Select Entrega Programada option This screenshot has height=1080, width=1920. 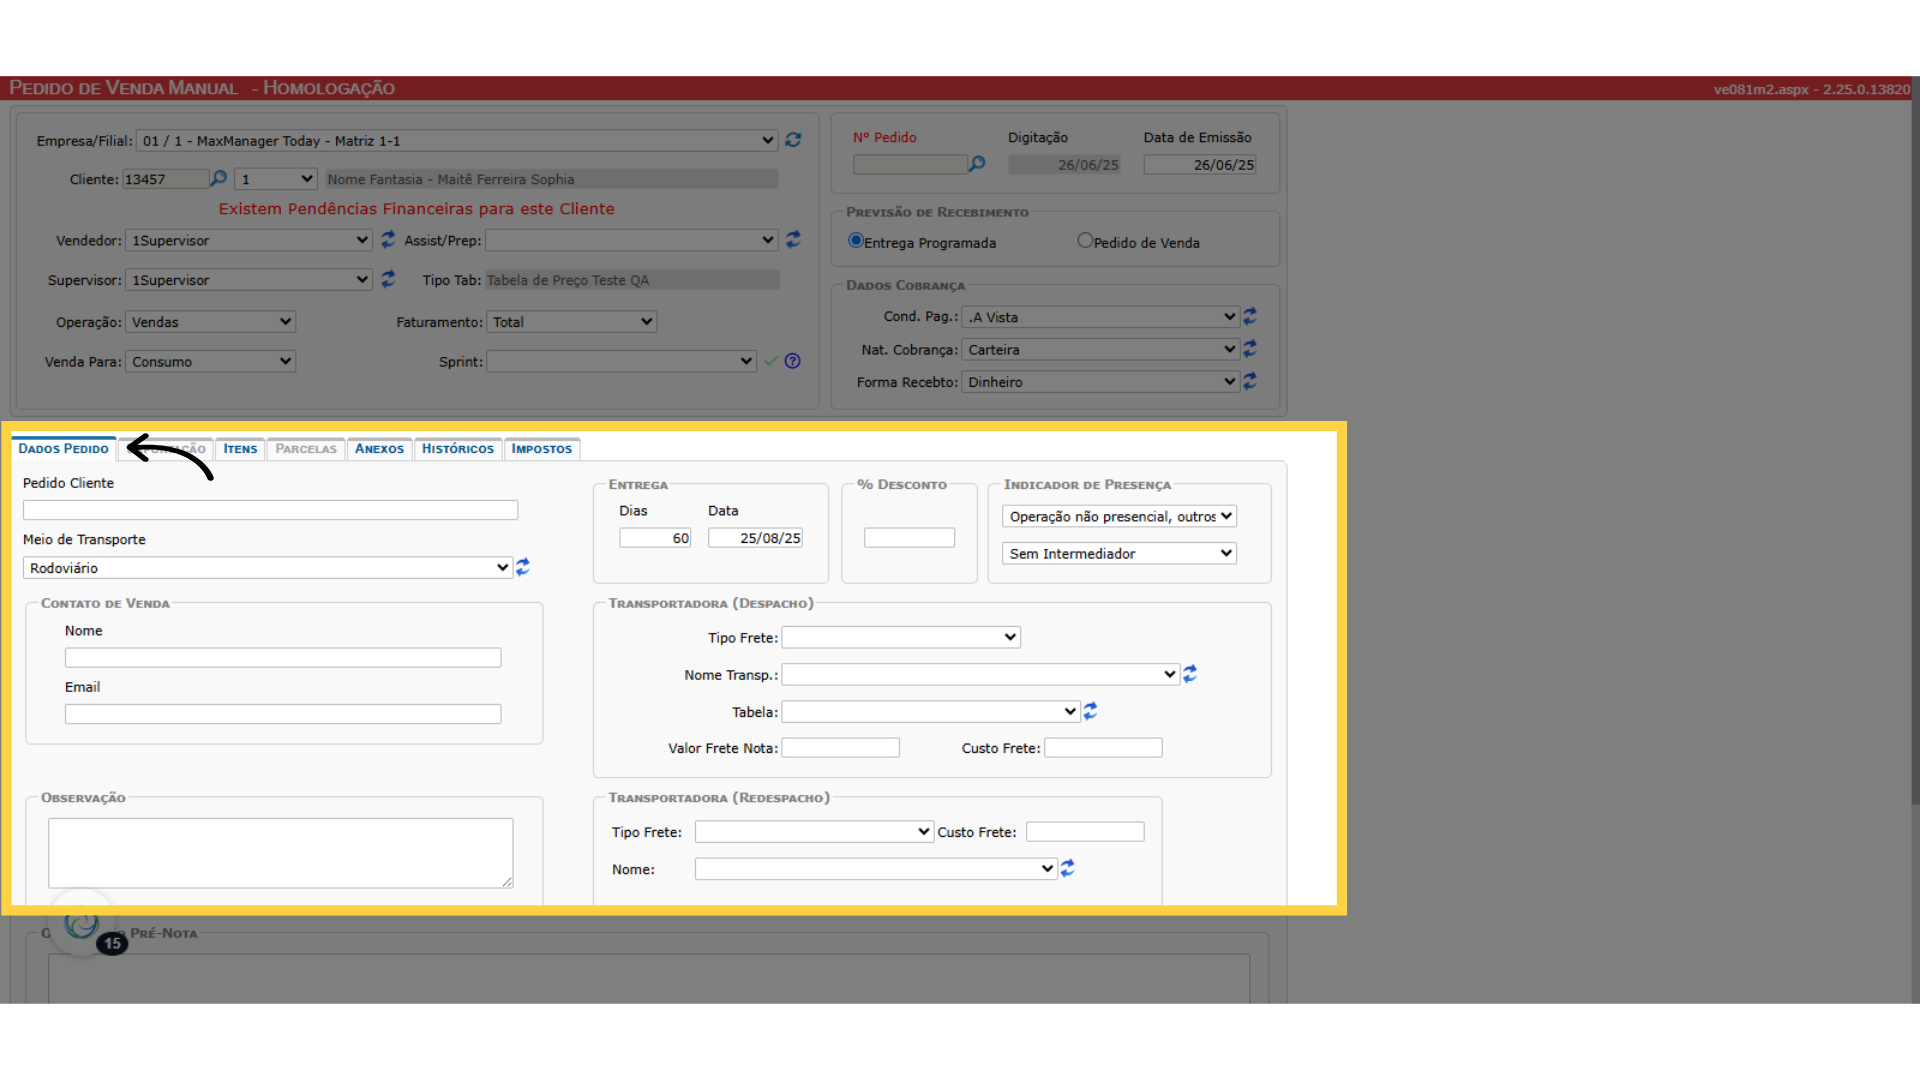tap(855, 240)
